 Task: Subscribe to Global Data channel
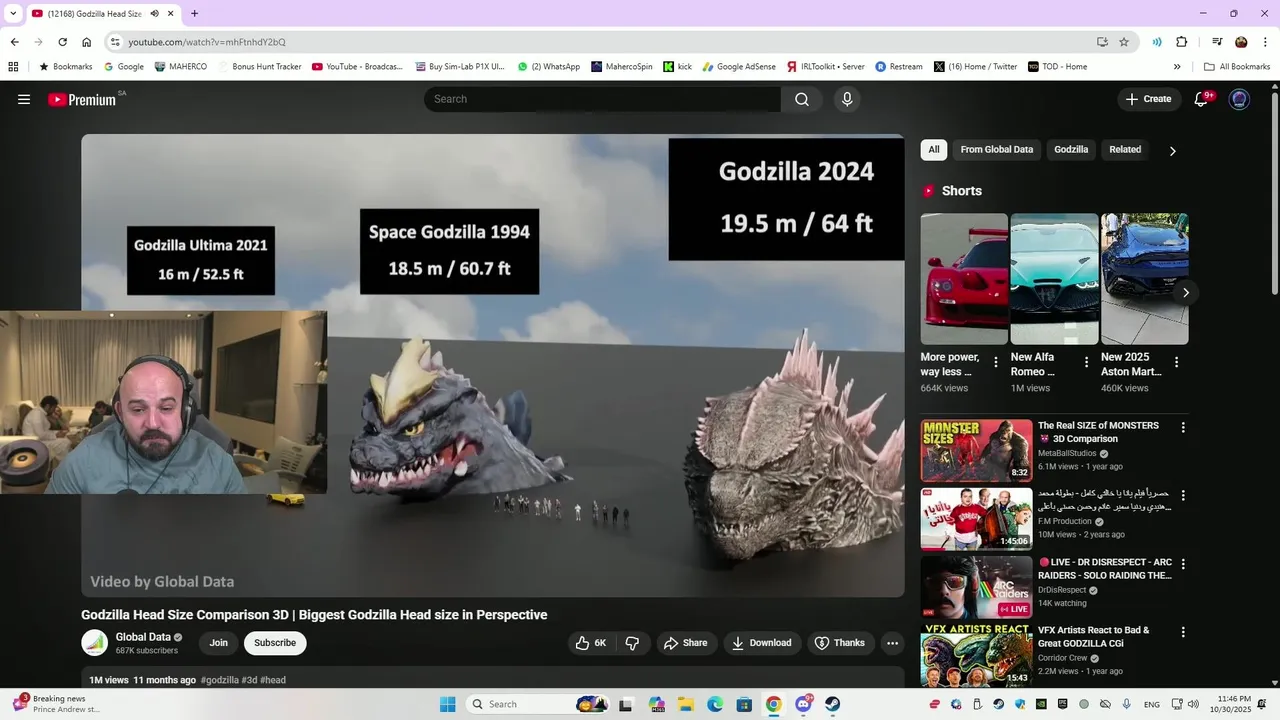pos(275,643)
